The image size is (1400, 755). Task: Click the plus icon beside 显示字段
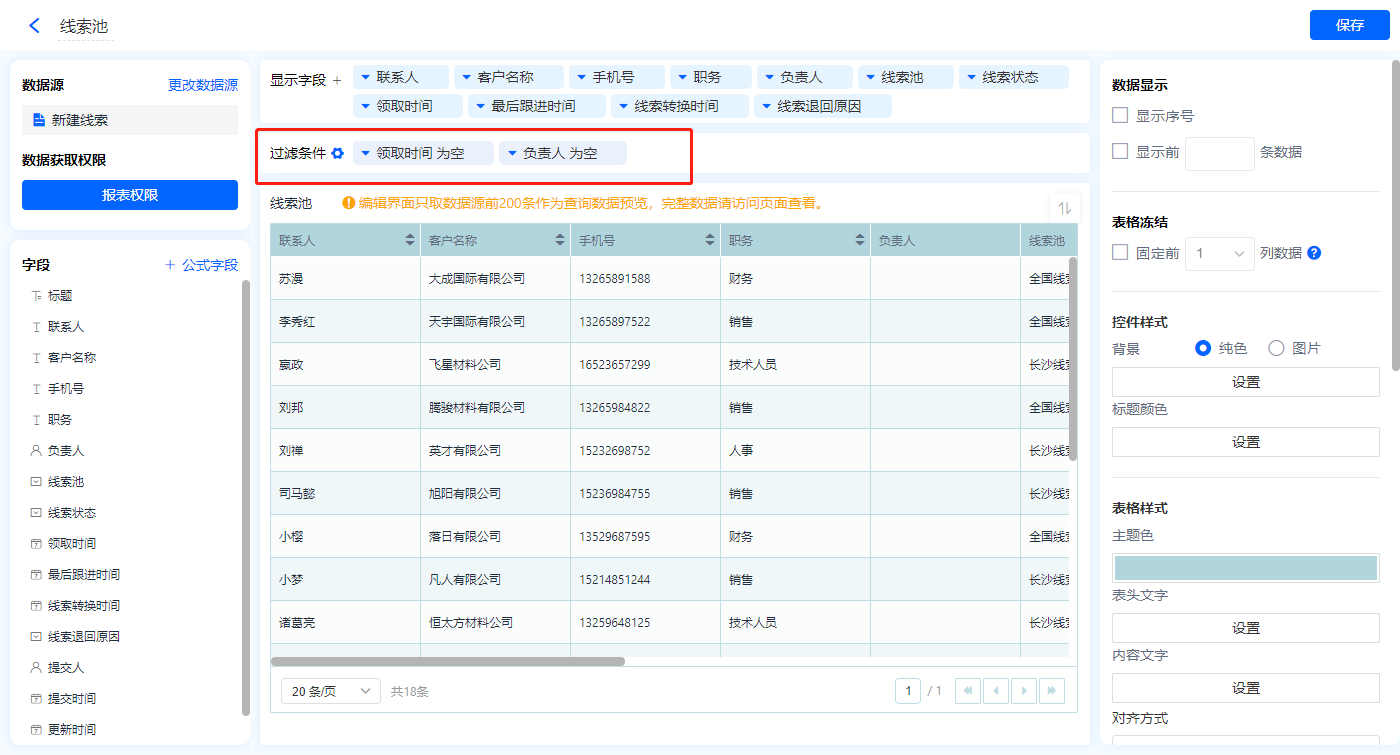337,80
